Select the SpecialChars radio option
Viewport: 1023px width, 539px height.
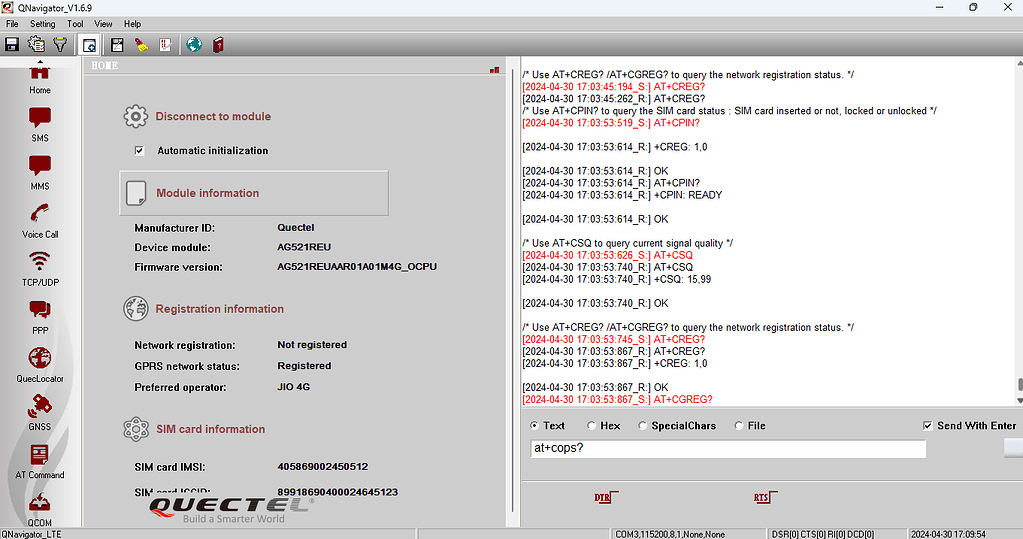[643, 425]
